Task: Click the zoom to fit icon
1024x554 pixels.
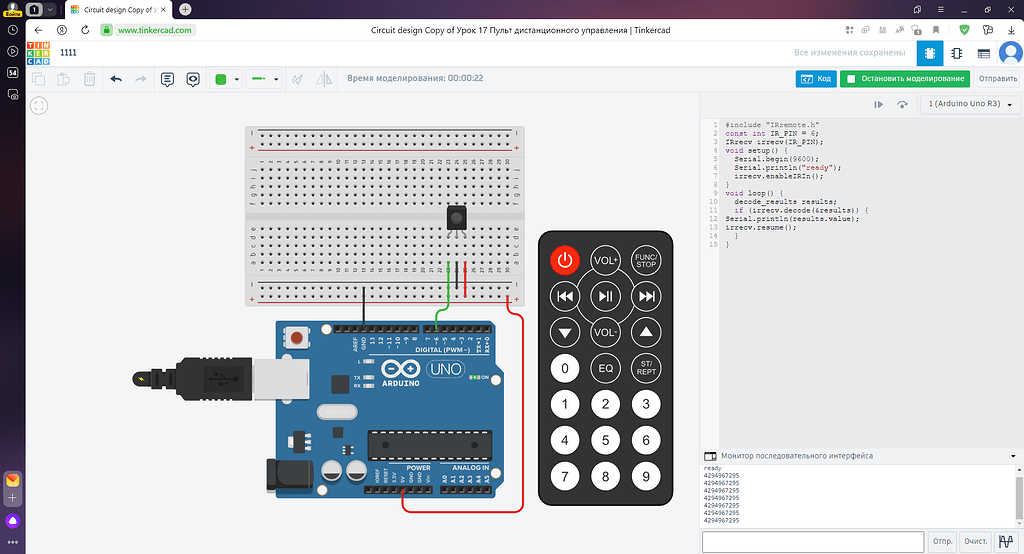Action: click(x=39, y=104)
